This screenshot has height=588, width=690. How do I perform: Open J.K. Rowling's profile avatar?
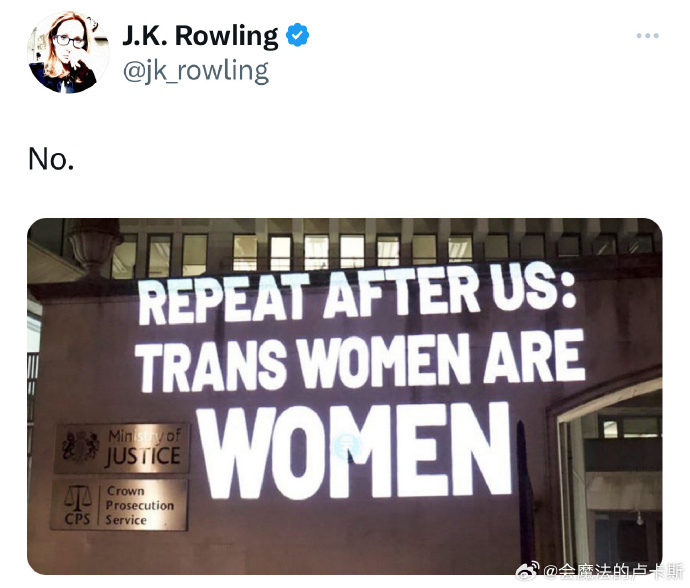click(68, 53)
